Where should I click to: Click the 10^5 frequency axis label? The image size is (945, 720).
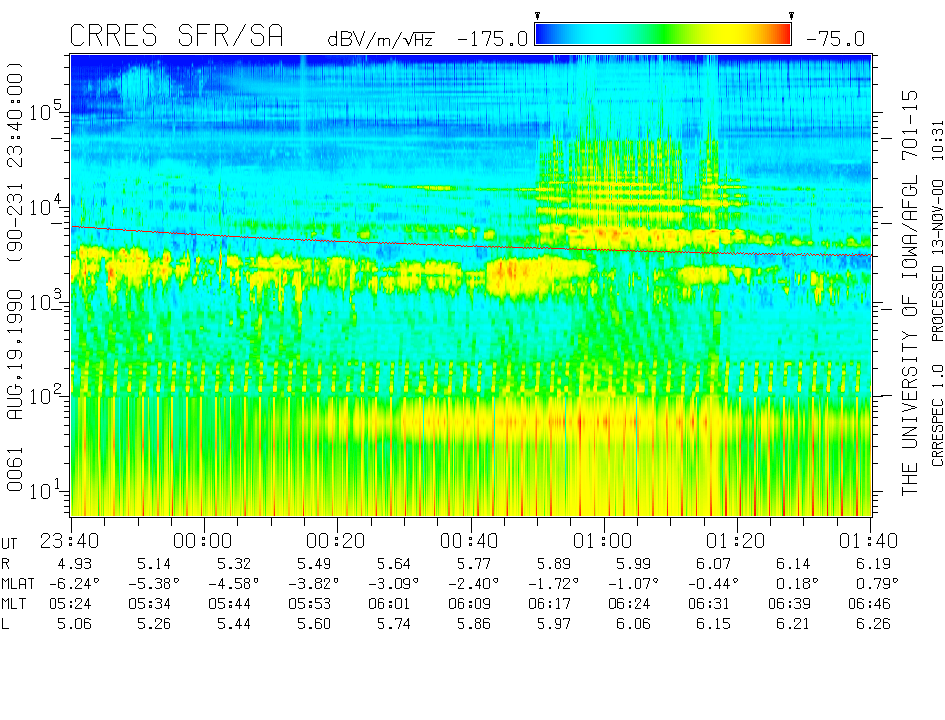click(43, 110)
